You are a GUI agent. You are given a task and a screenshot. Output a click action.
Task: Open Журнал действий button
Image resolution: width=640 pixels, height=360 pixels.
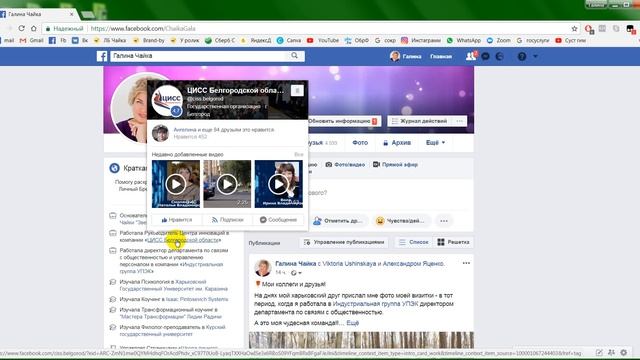click(420, 121)
